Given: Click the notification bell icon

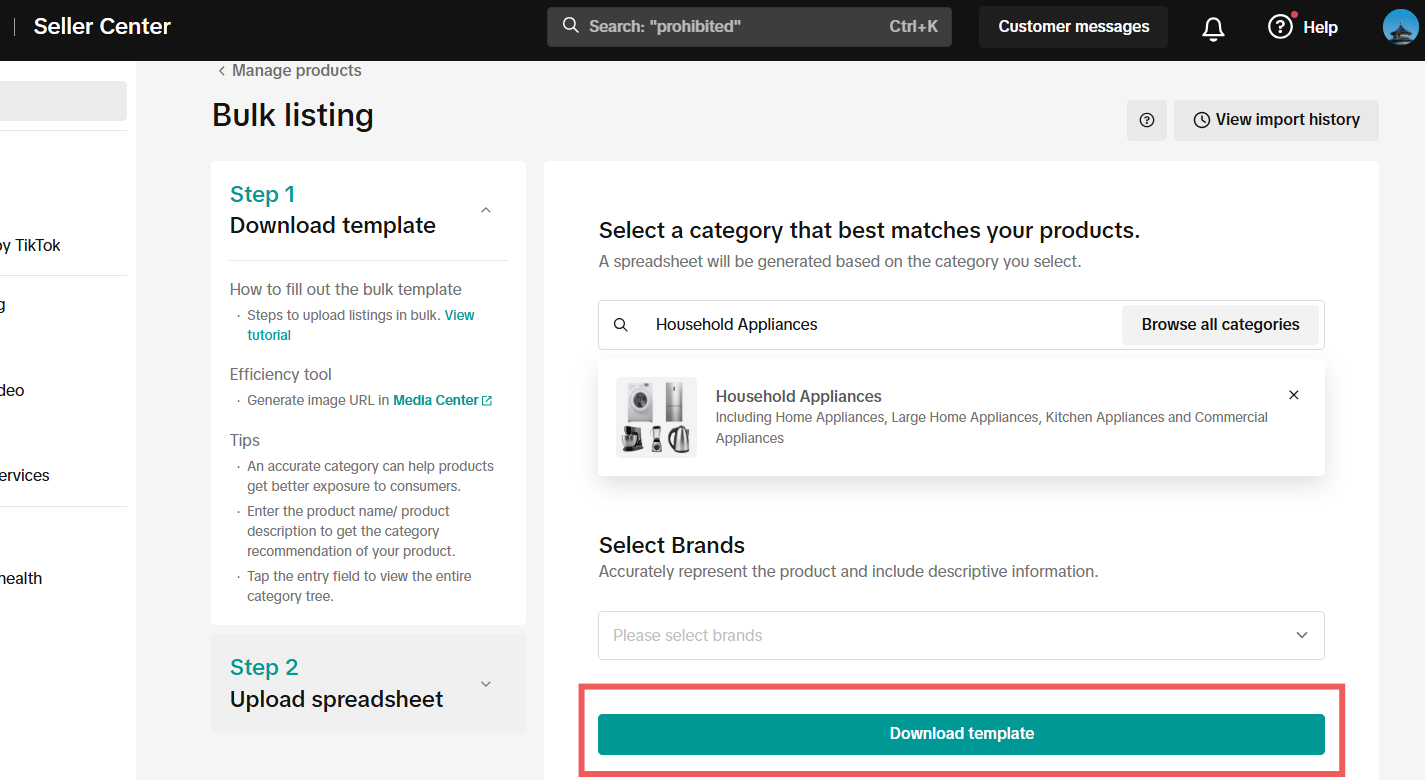Looking at the screenshot, I should pyautogui.click(x=1213, y=28).
